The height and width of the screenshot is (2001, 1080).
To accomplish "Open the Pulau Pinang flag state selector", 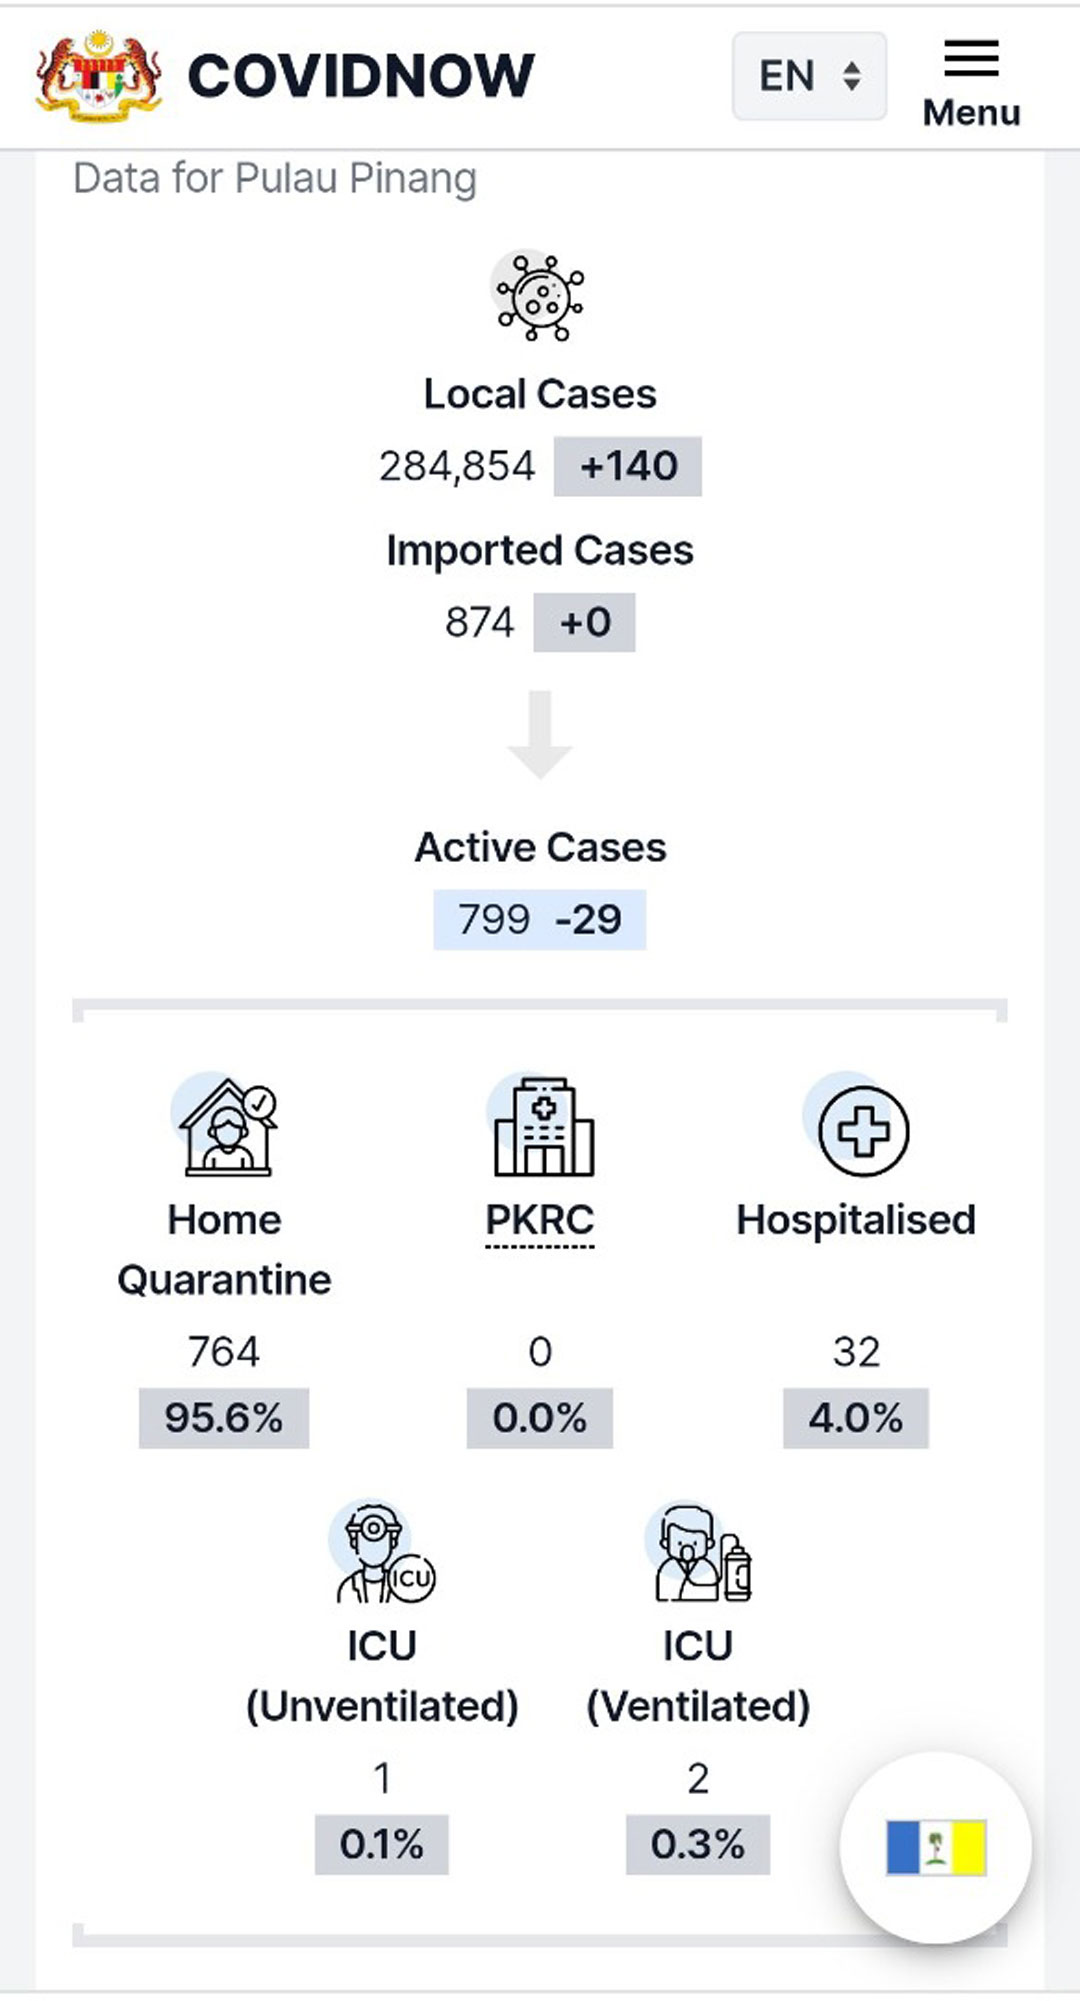I will click(x=936, y=1847).
